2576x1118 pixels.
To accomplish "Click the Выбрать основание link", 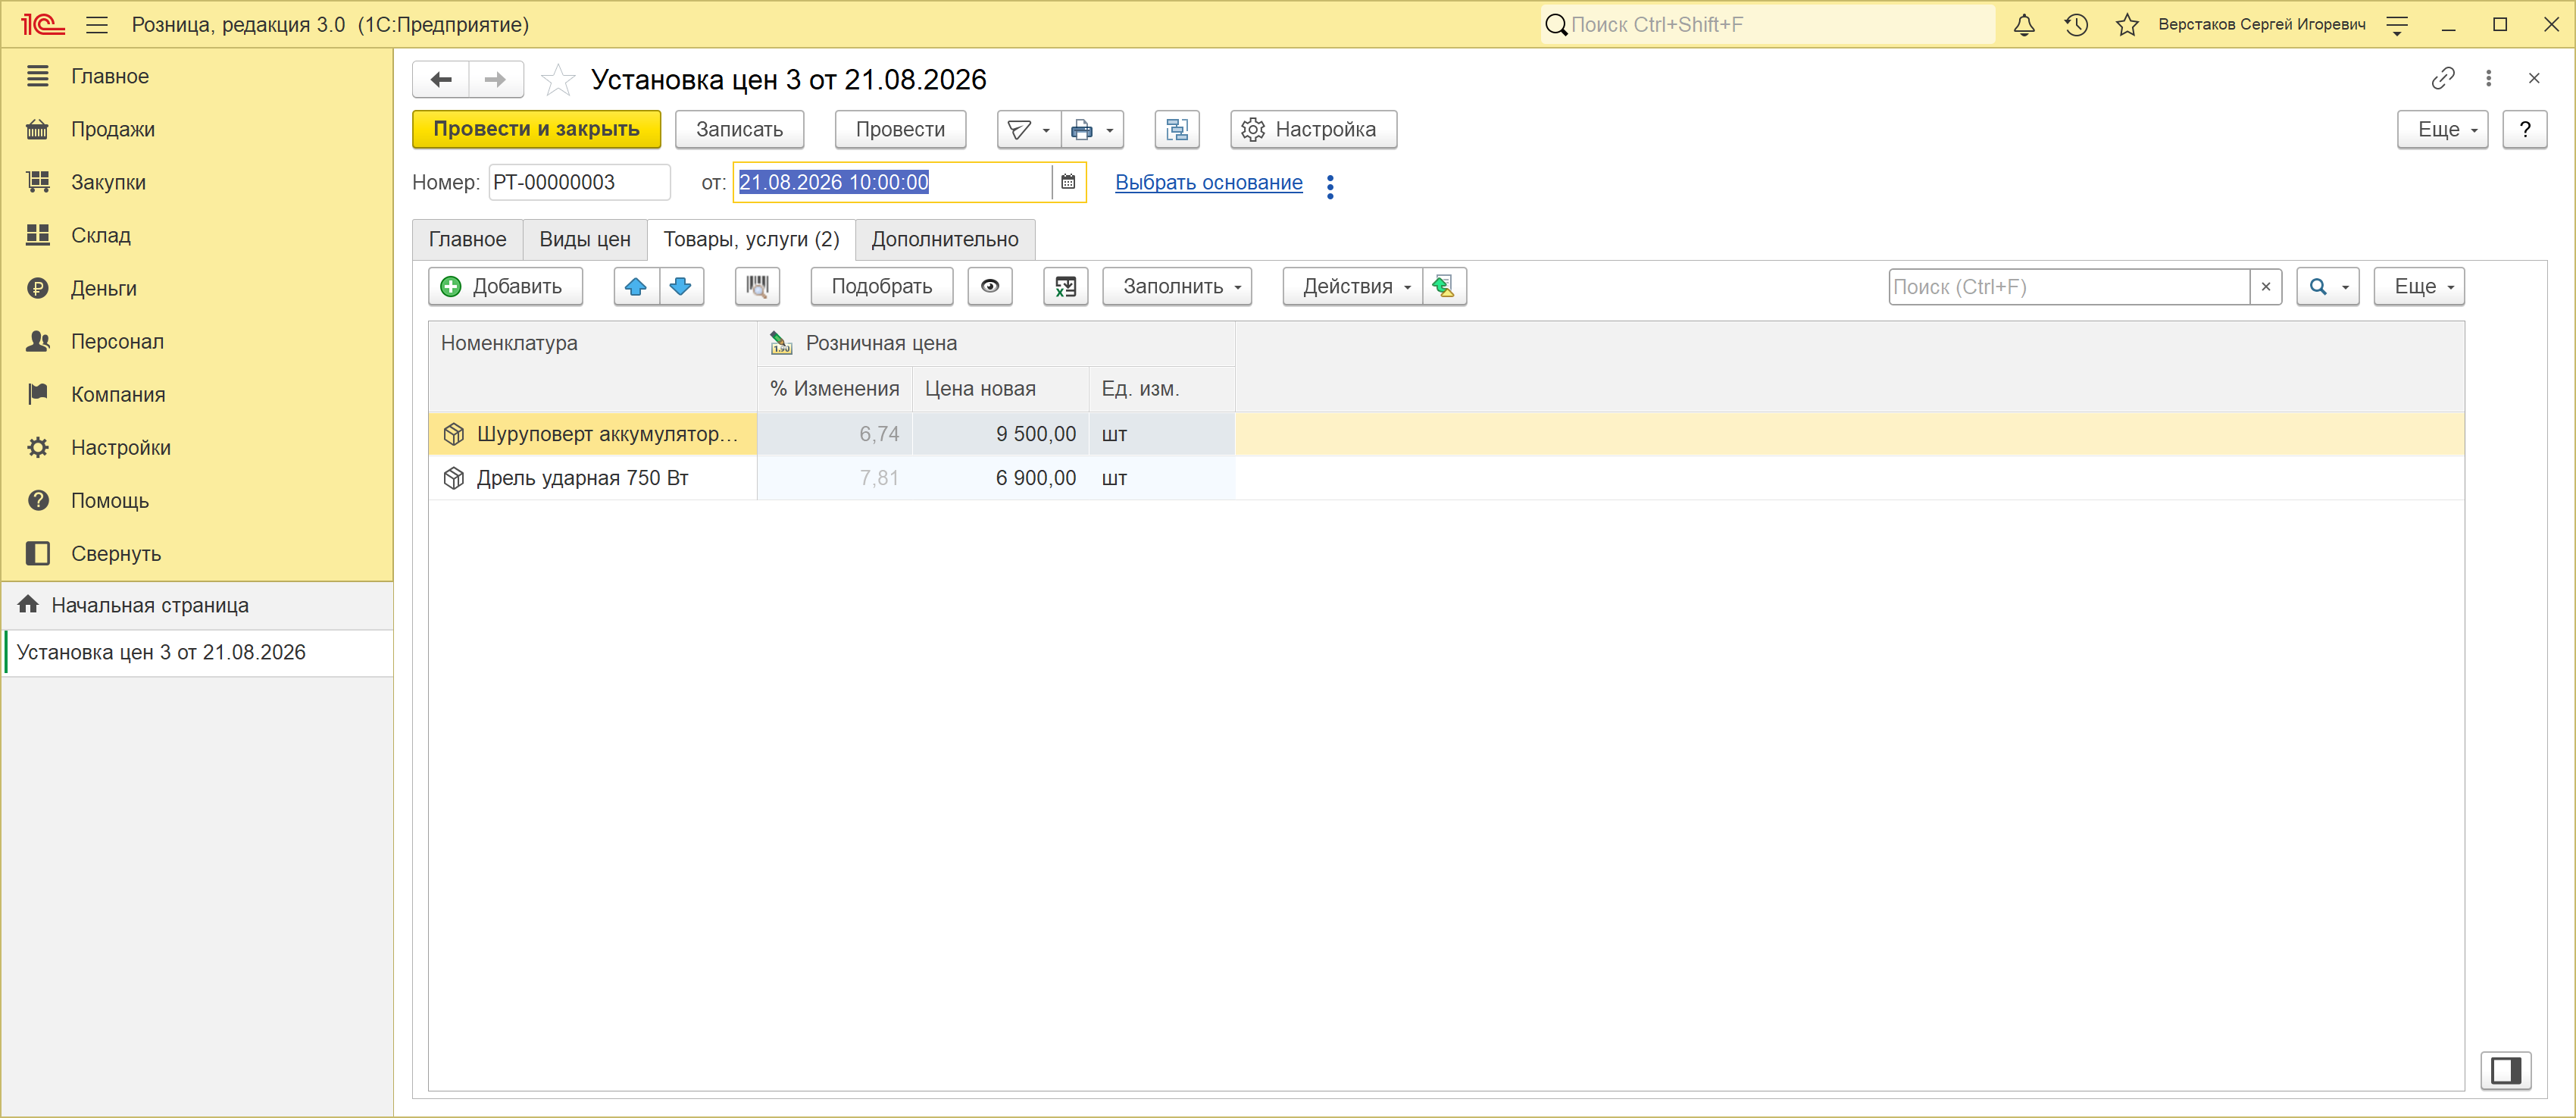I will tap(1209, 182).
